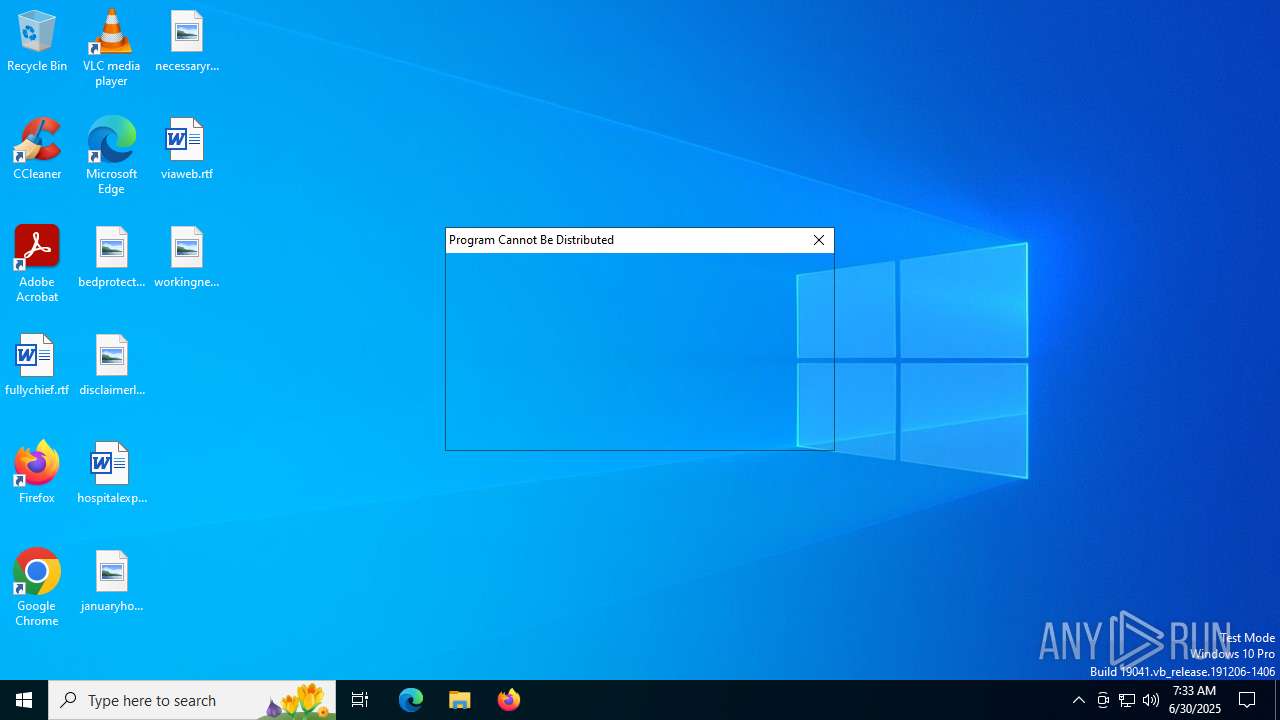Image resolution: width=1280 pixels, height=720 pixels.
Task: Click the 'Program Cannot Be Distributed' title text
Action: [531, 240]
